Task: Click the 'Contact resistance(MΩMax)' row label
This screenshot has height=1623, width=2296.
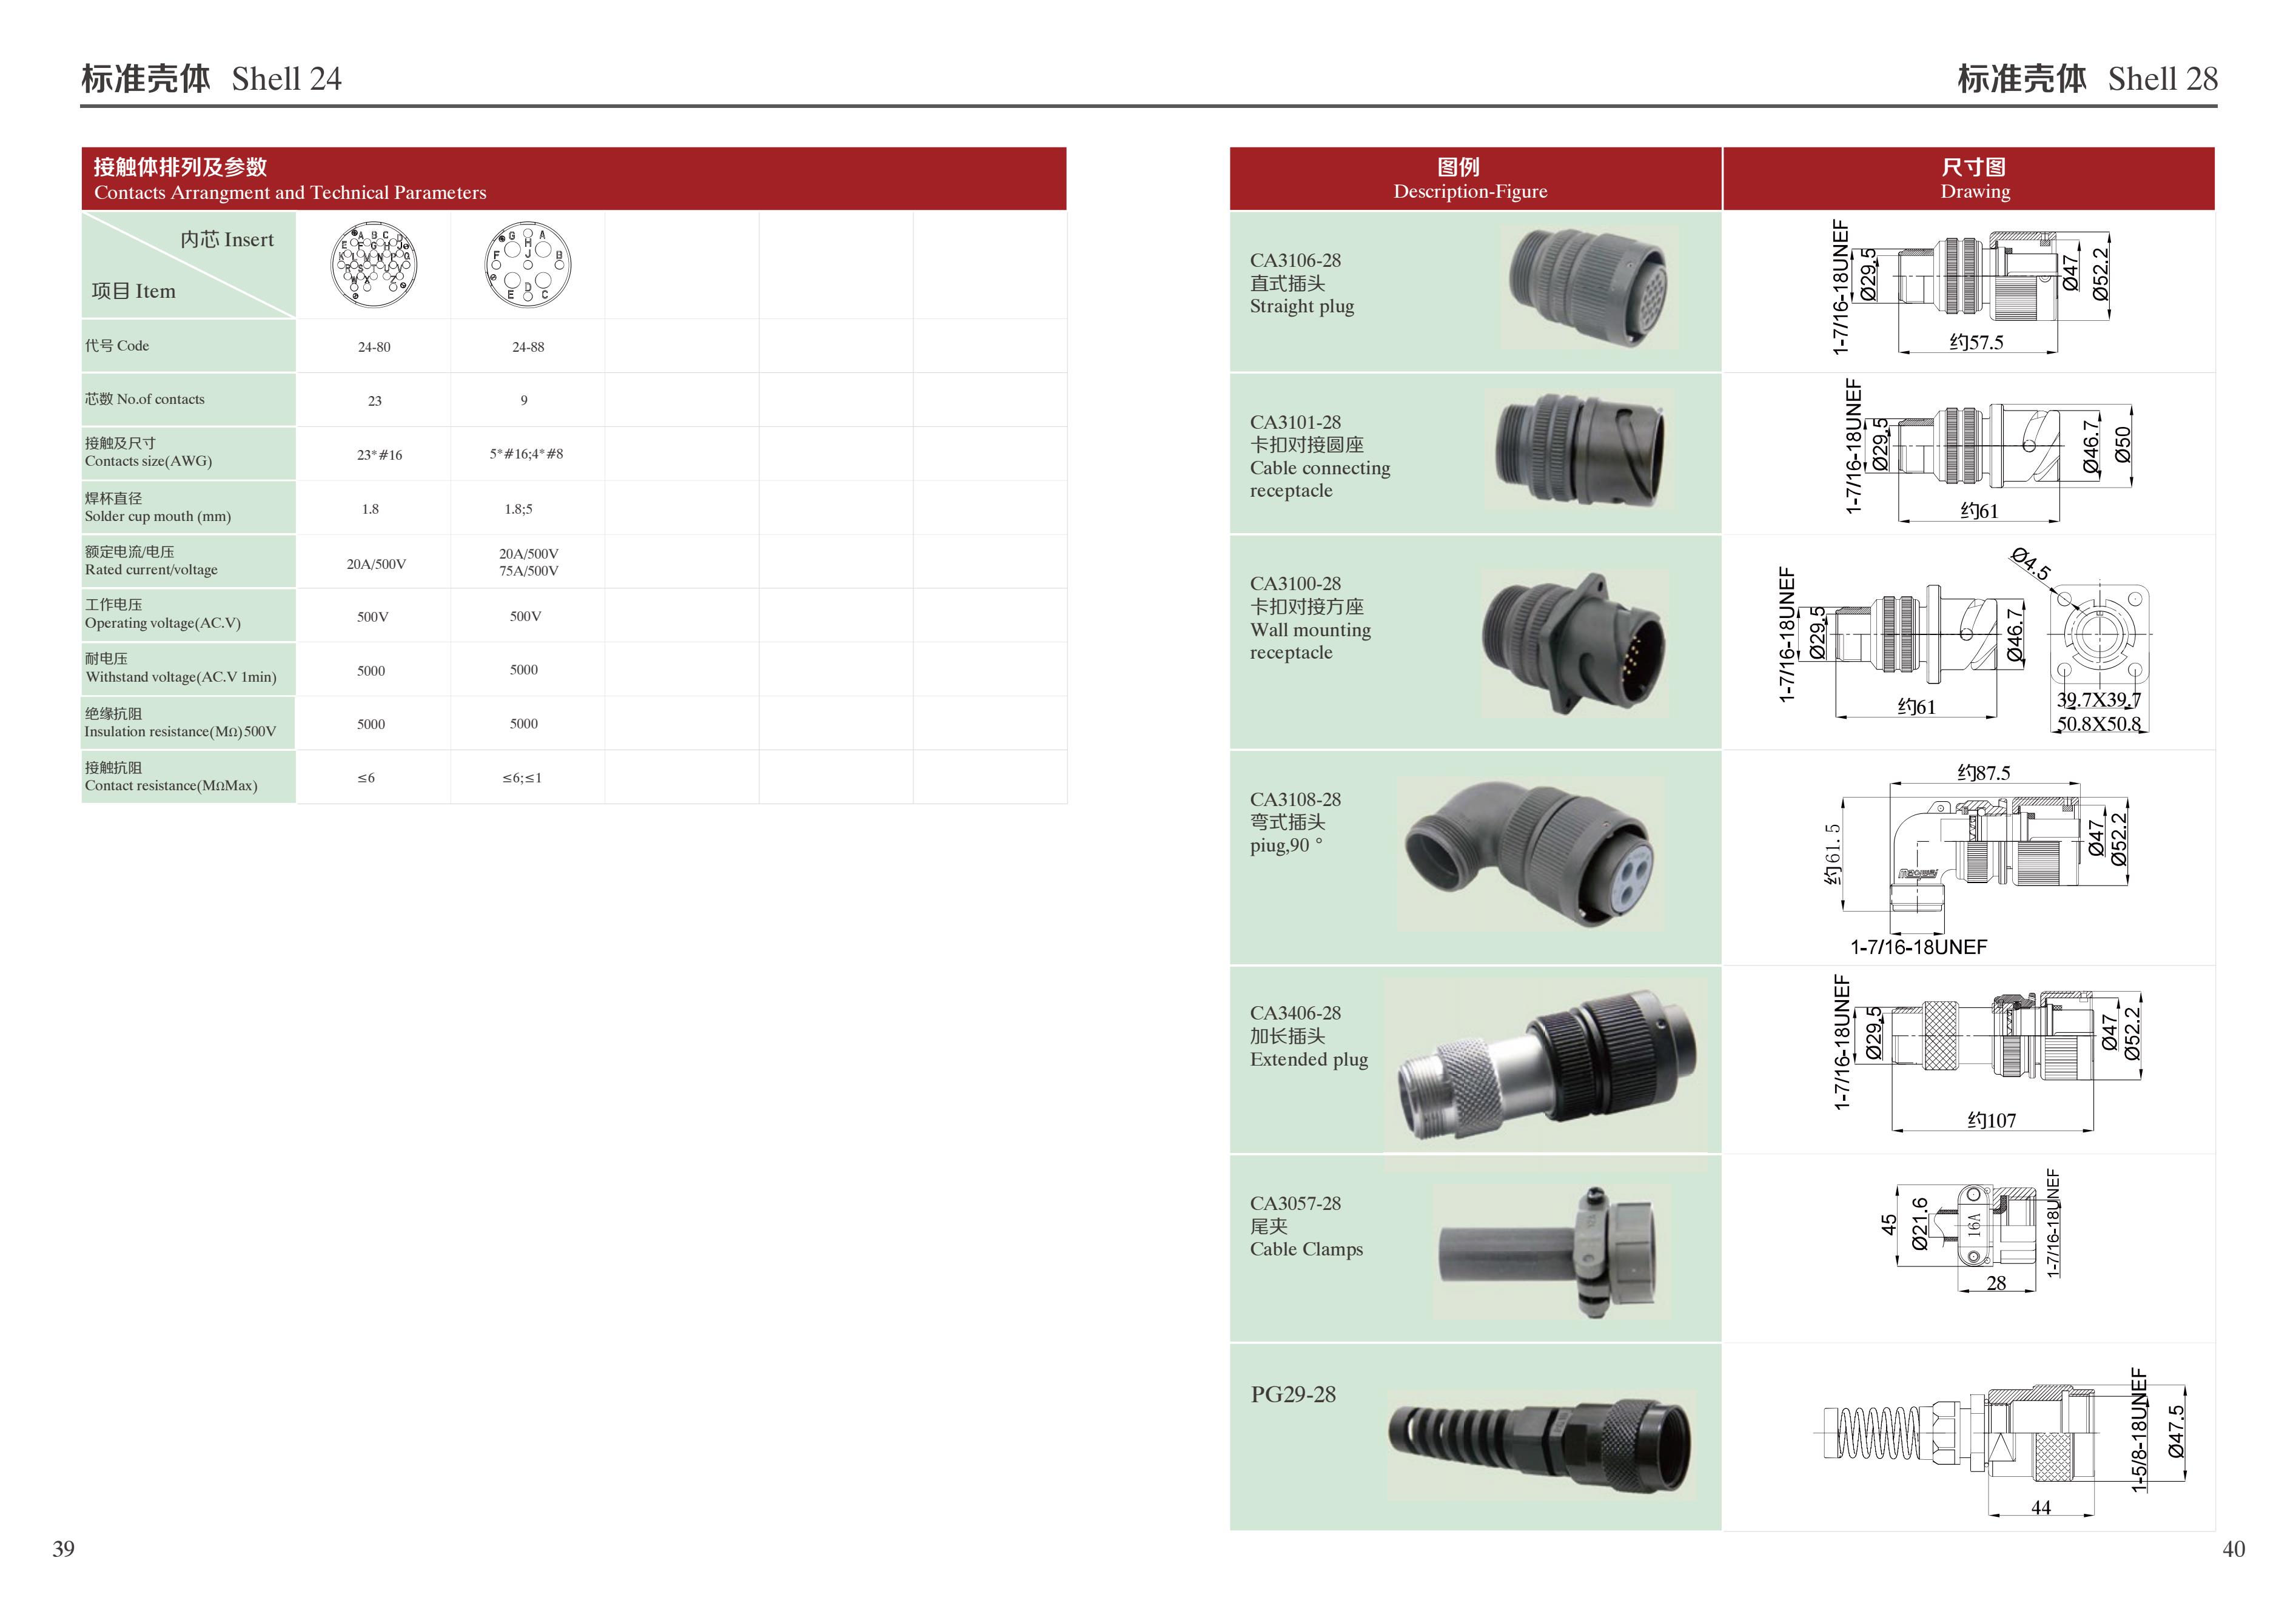Action: coord(171,785)
